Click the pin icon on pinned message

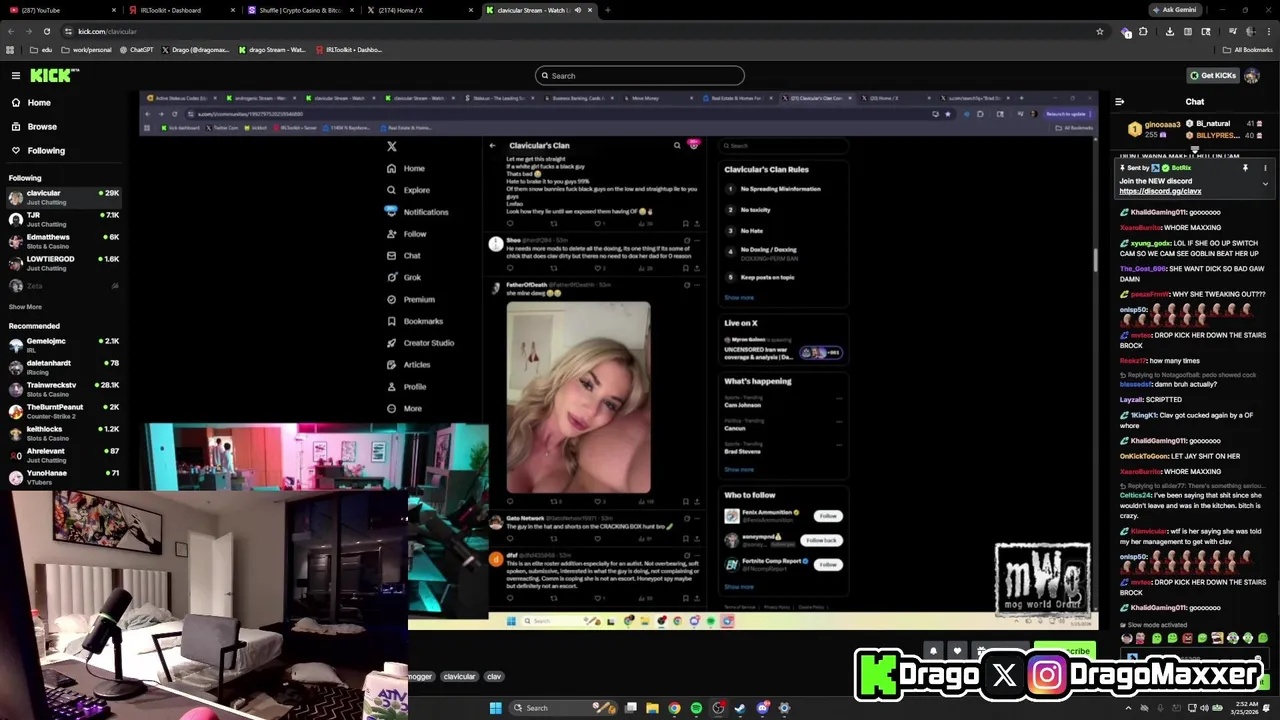click(1245, 168)
